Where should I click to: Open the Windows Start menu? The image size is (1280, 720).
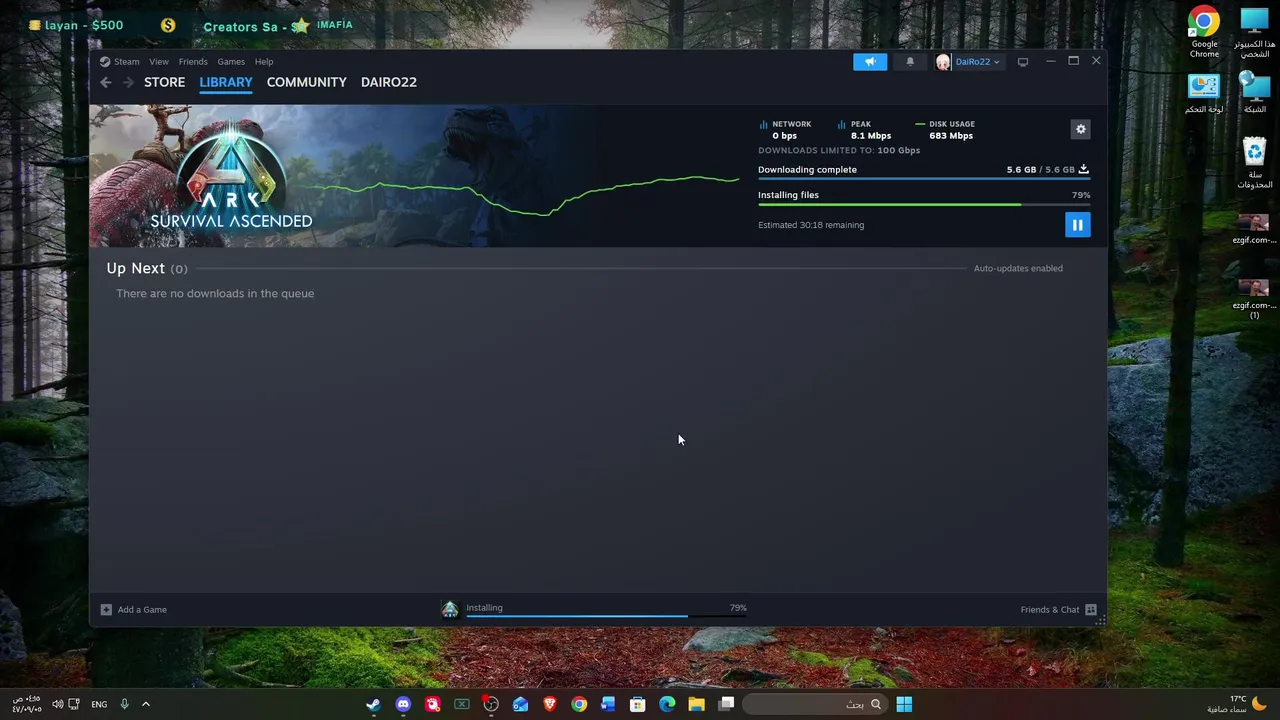pos(904,705)
